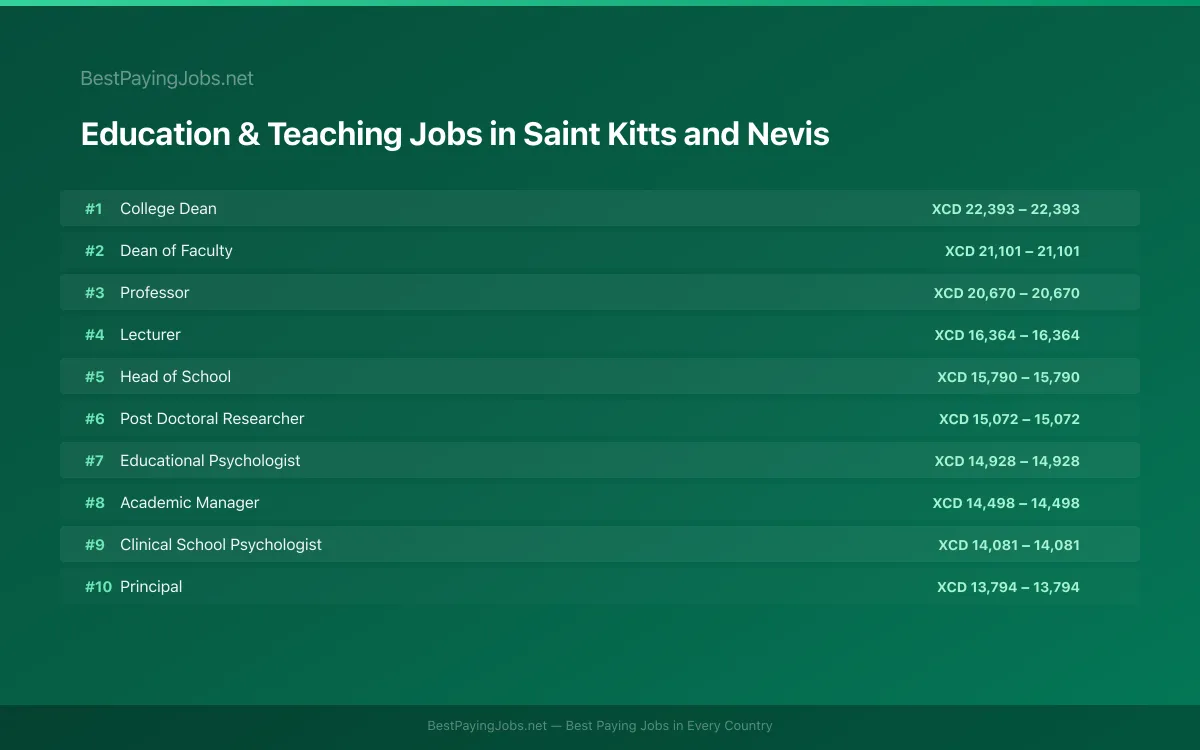Click rank number #5
1200x750 pixels.
[x=94, y=377]
